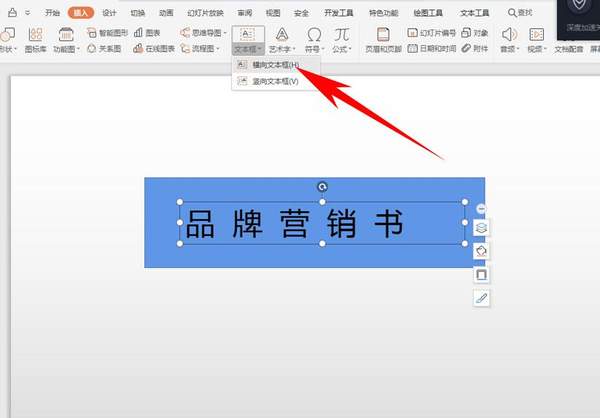Viewport: 600px width, 418px height.
Task: Open the 设计 design tab
Action: (x=109, y=13)
